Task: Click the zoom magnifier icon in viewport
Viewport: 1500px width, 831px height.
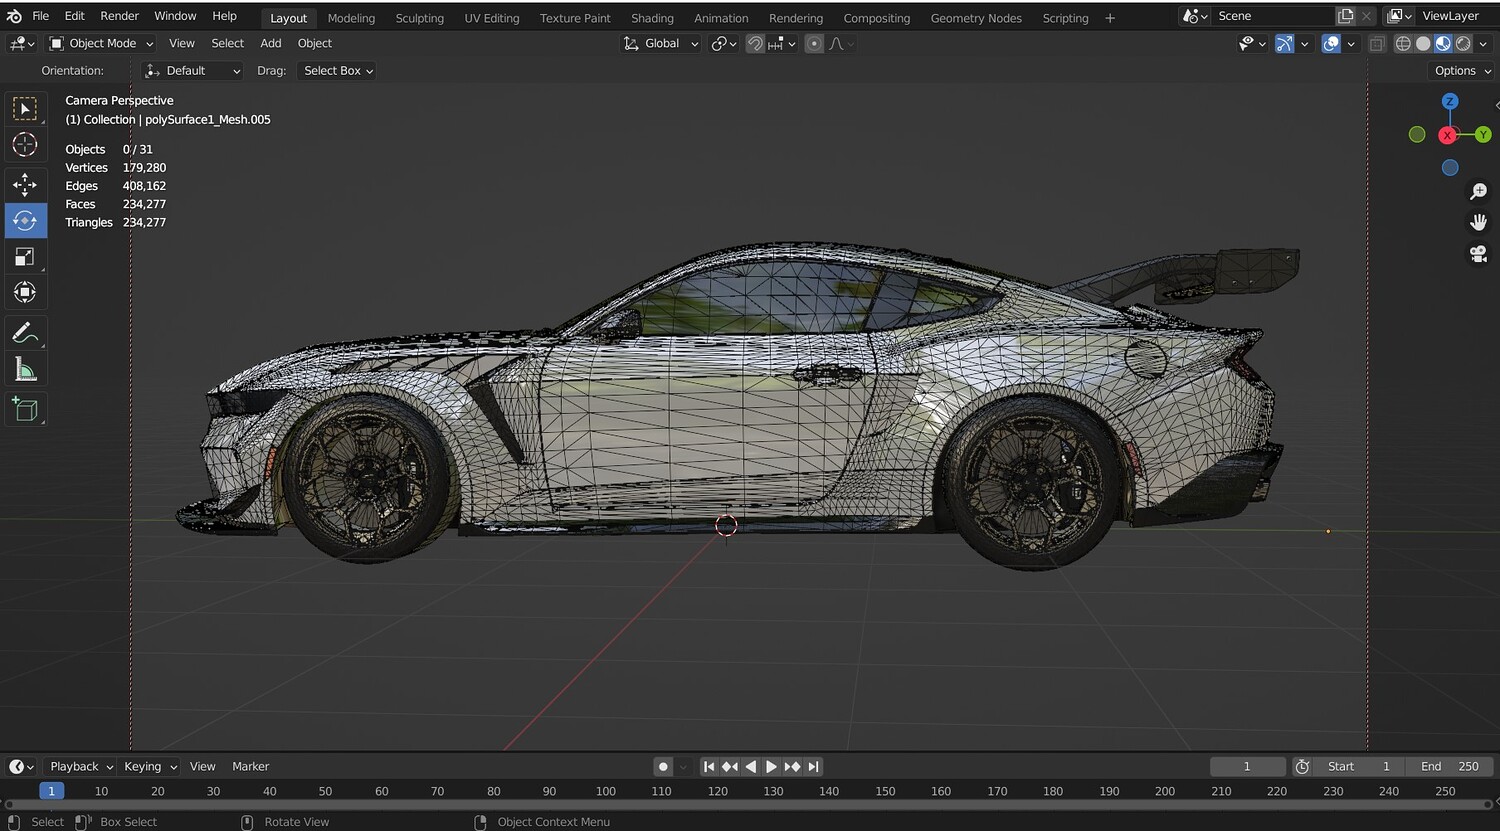Action: point(1479,191)
